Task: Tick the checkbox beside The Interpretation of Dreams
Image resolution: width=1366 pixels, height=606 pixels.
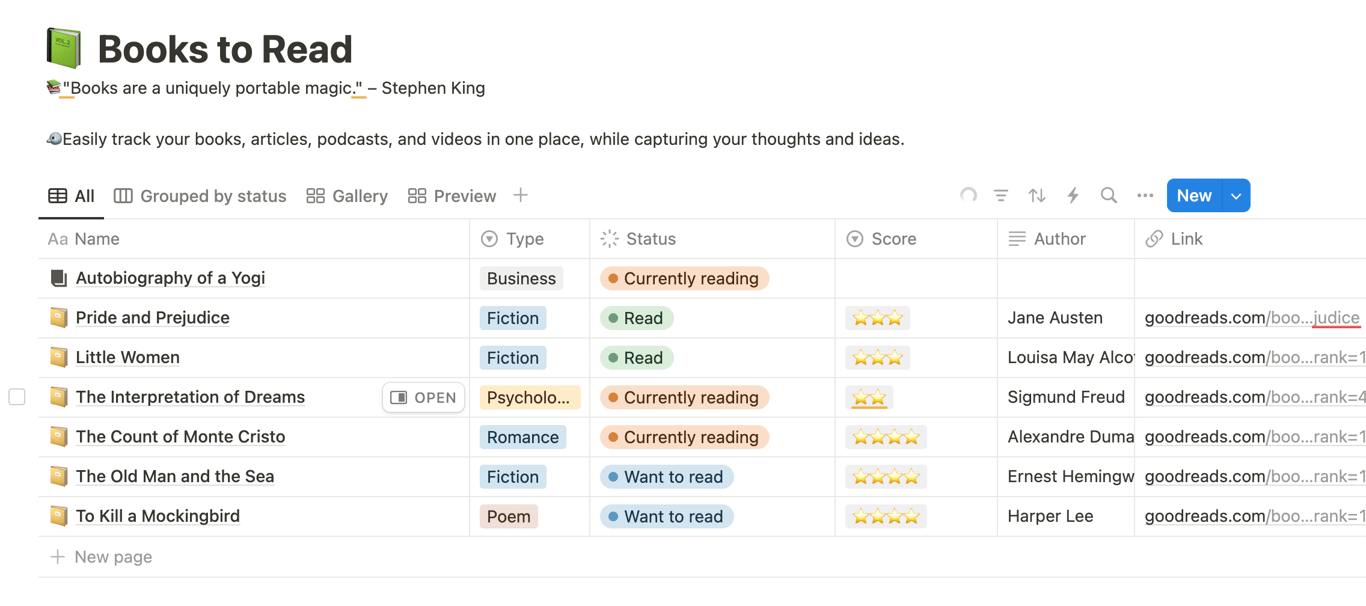Action: tap(17, 397)
